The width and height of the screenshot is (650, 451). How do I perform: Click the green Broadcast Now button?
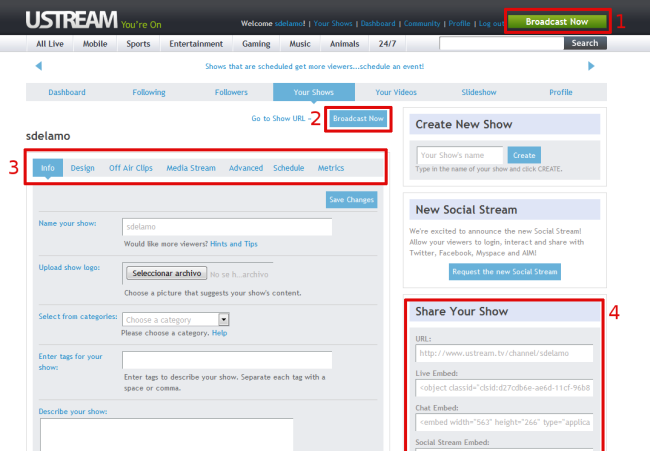tap(557, 22)
